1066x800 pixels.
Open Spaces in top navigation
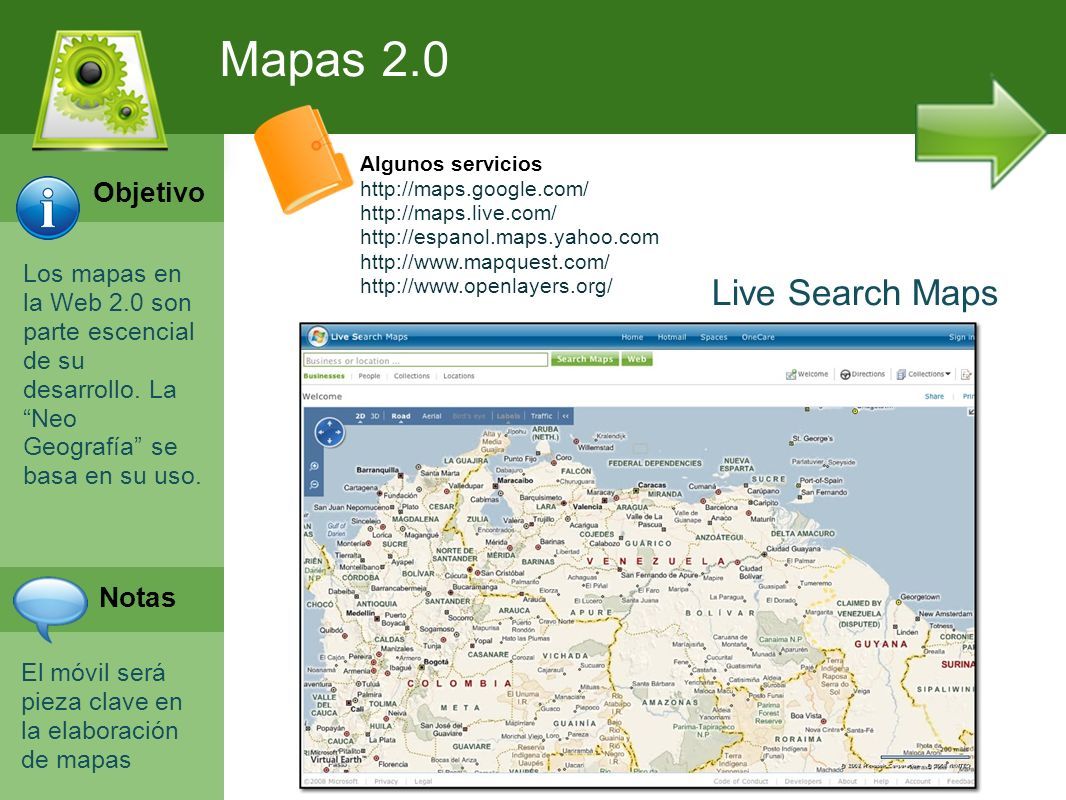(714, 337)
